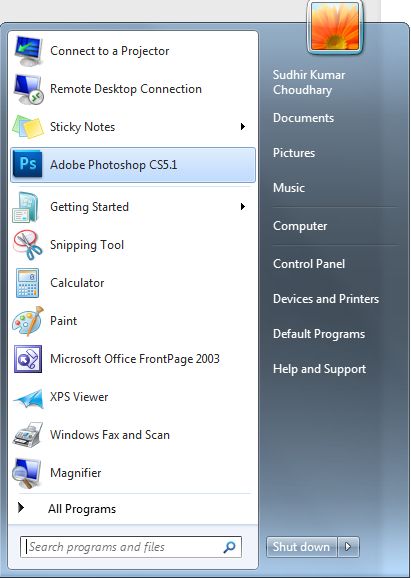Click the Shut down button
The image size is (411, 578).
(x=301, y=547)
